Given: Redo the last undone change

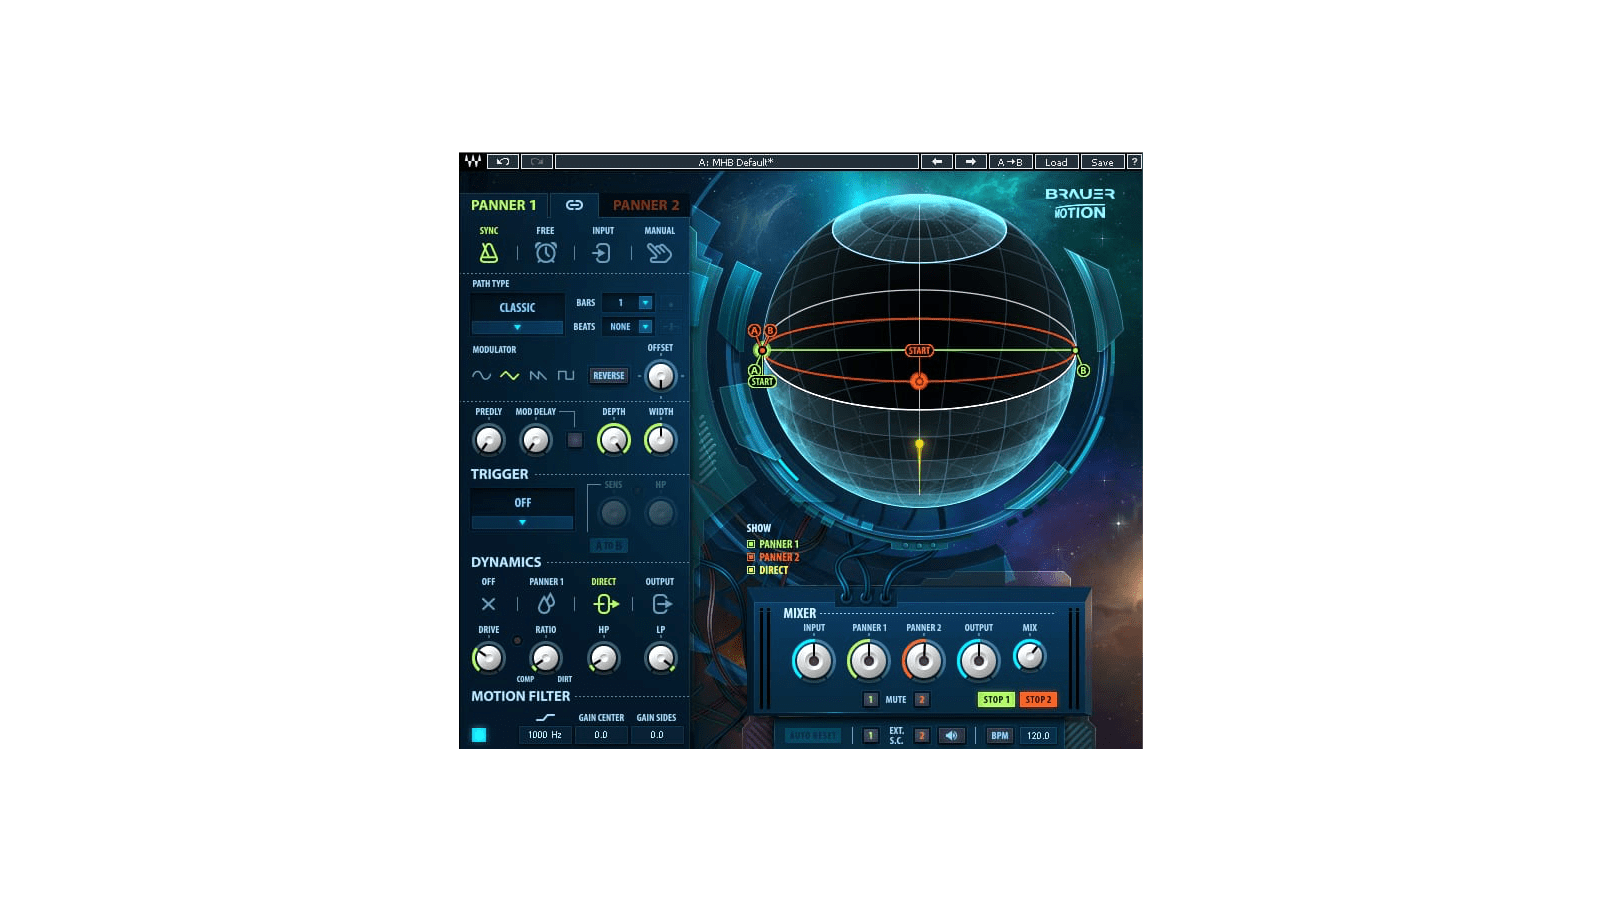Looking at the screenshot, I should (537, 161).
